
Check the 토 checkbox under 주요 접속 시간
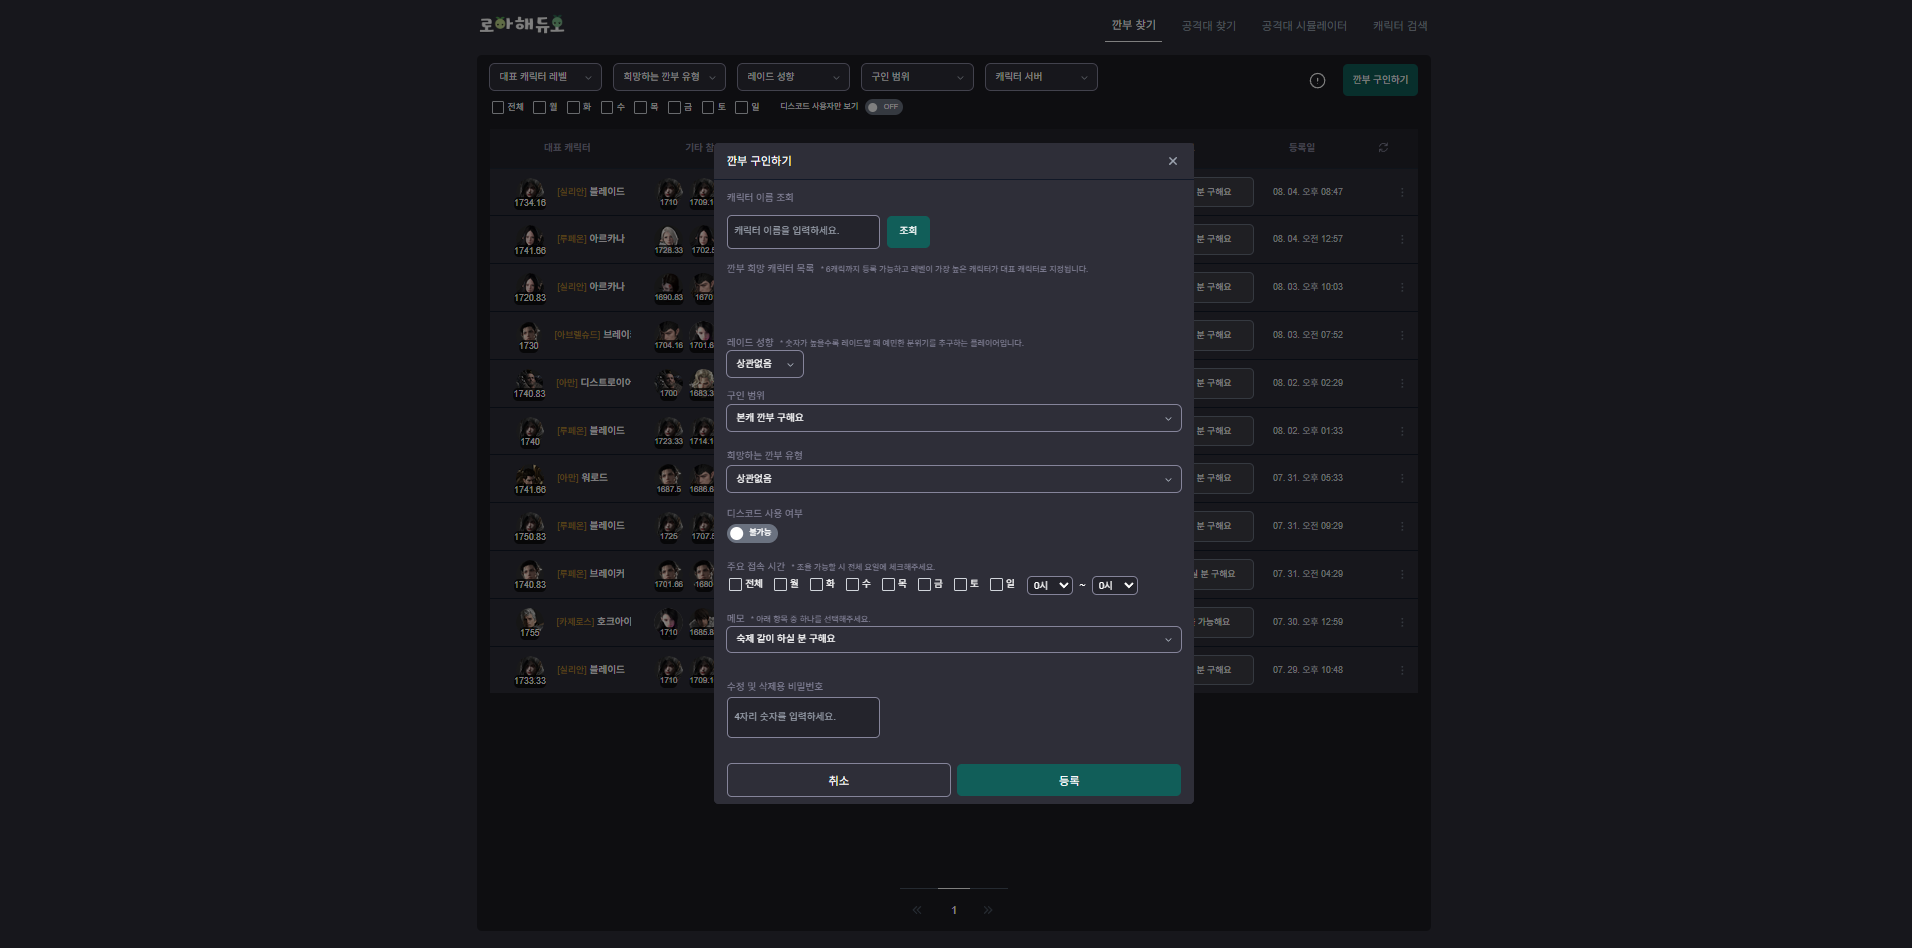960,585
